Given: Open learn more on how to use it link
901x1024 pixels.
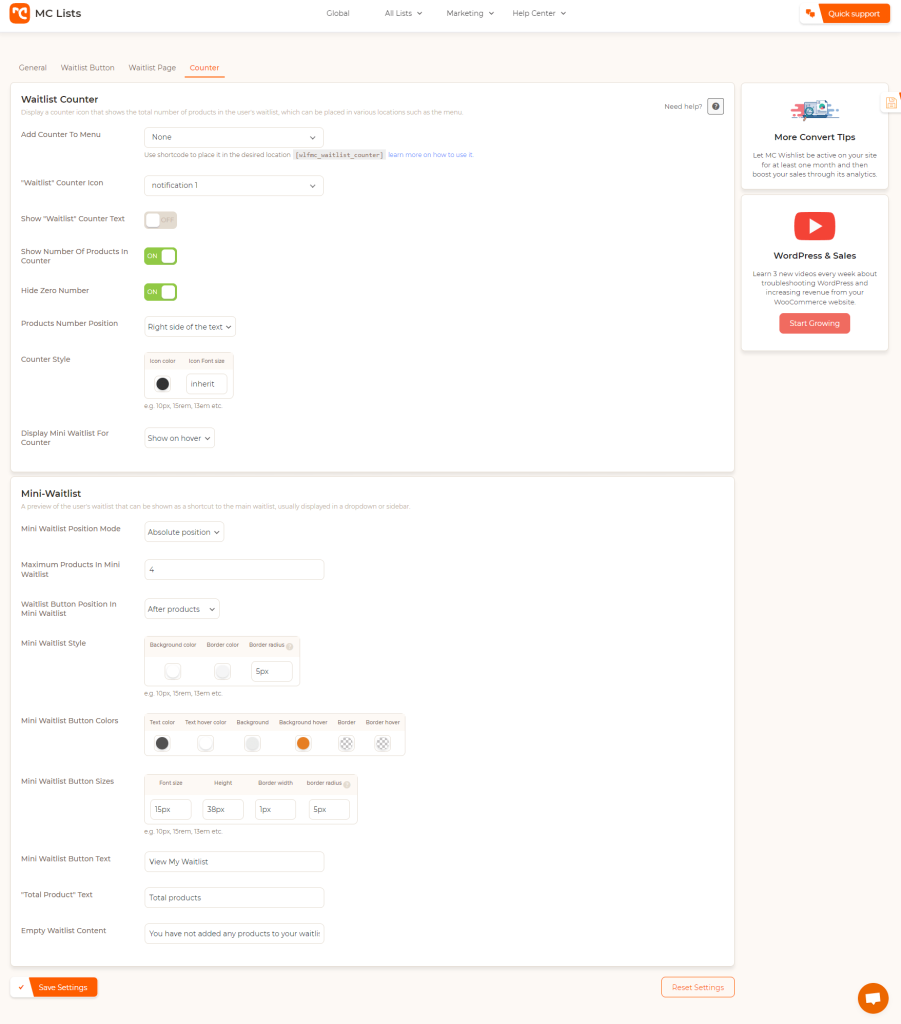Looking at the screenshot, I should [x=430, y=155].
